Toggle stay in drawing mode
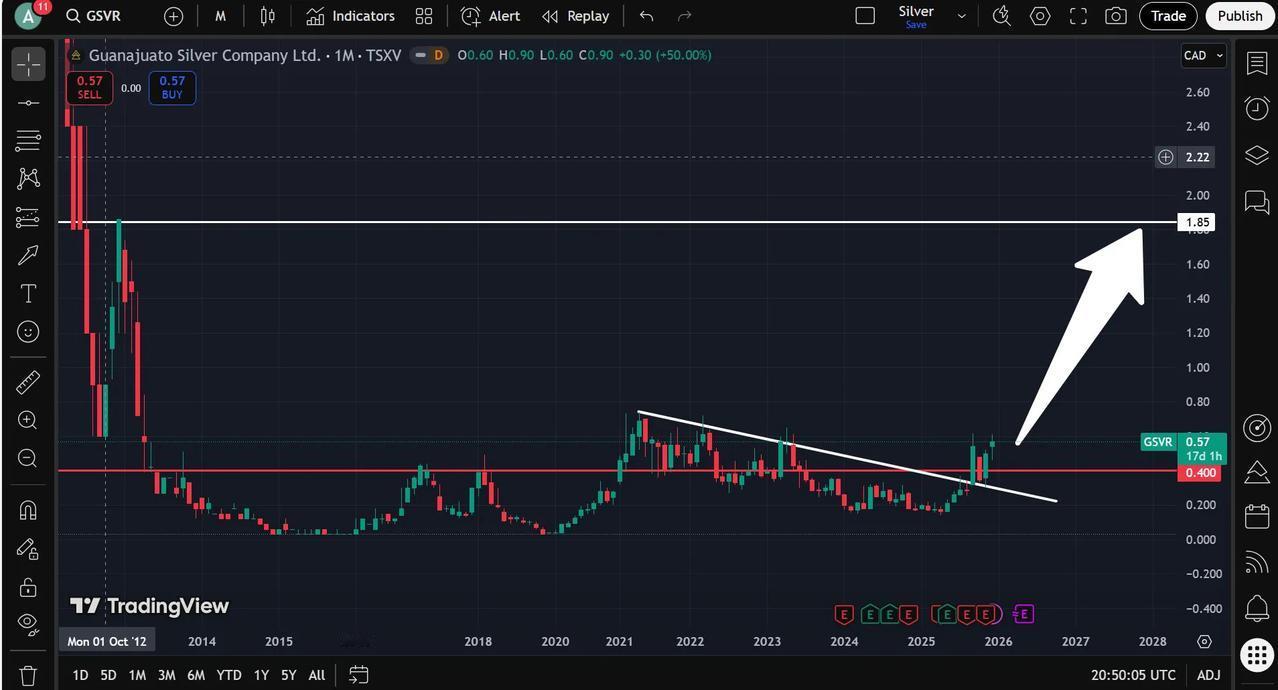The height and width of the screenshot is (690, 1278). (28, 548)
